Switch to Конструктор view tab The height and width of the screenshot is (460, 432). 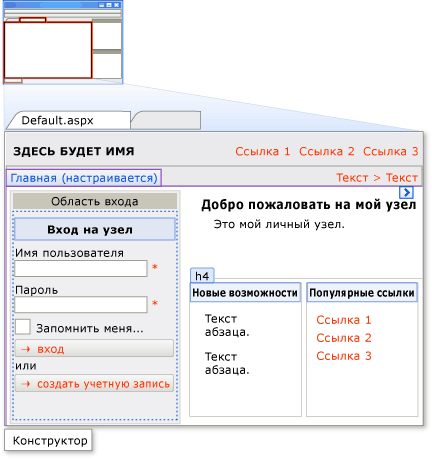(x=48, y=440)
